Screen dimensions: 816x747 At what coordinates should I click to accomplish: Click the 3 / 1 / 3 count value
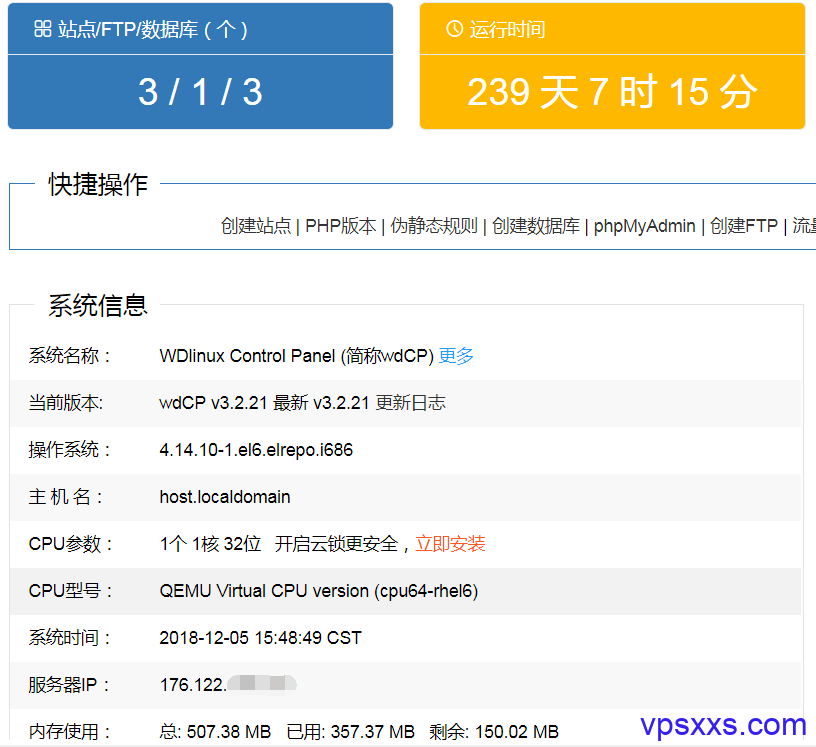click(200, 92)
